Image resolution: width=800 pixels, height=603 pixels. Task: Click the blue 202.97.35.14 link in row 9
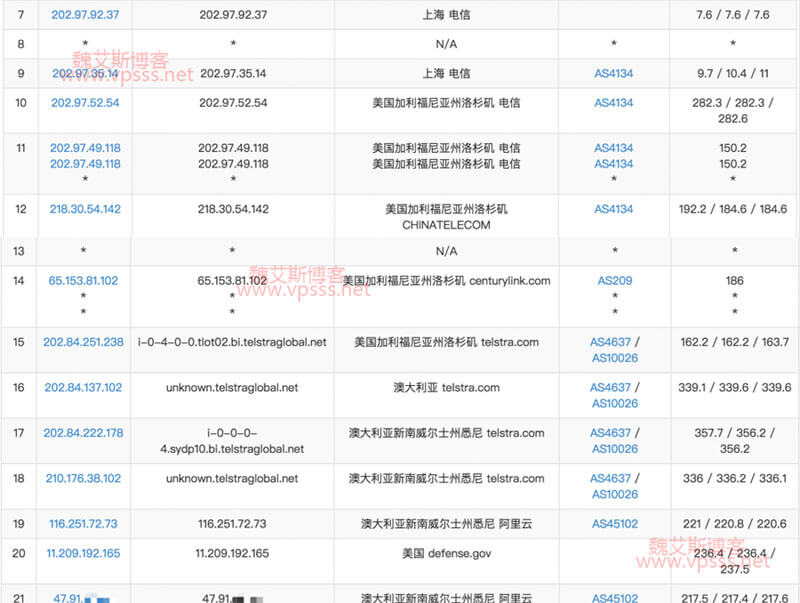click(84, 74)
